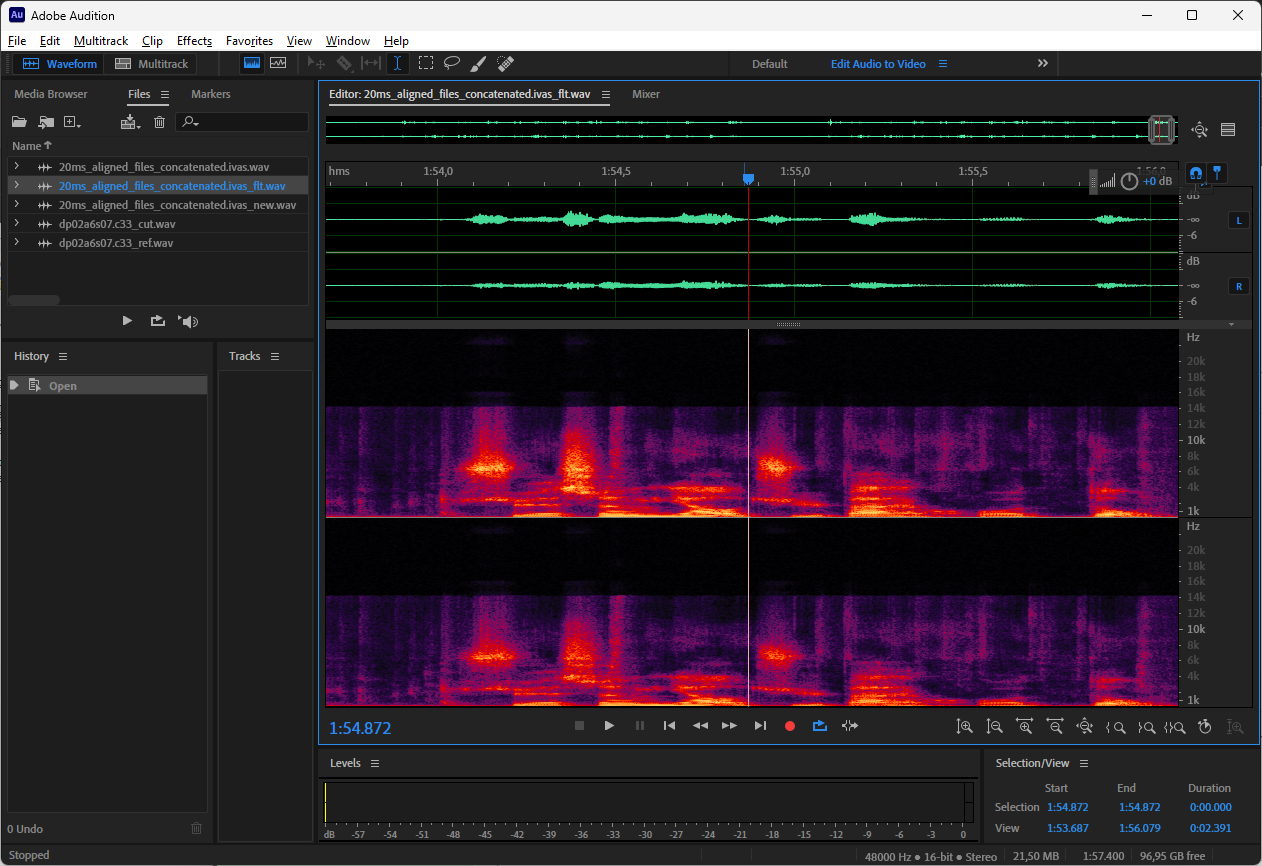The width and height of the screenshot is (1262, 866).
Task: Open the workspace overflow chevron menu
Action: tap(1042, 63)
